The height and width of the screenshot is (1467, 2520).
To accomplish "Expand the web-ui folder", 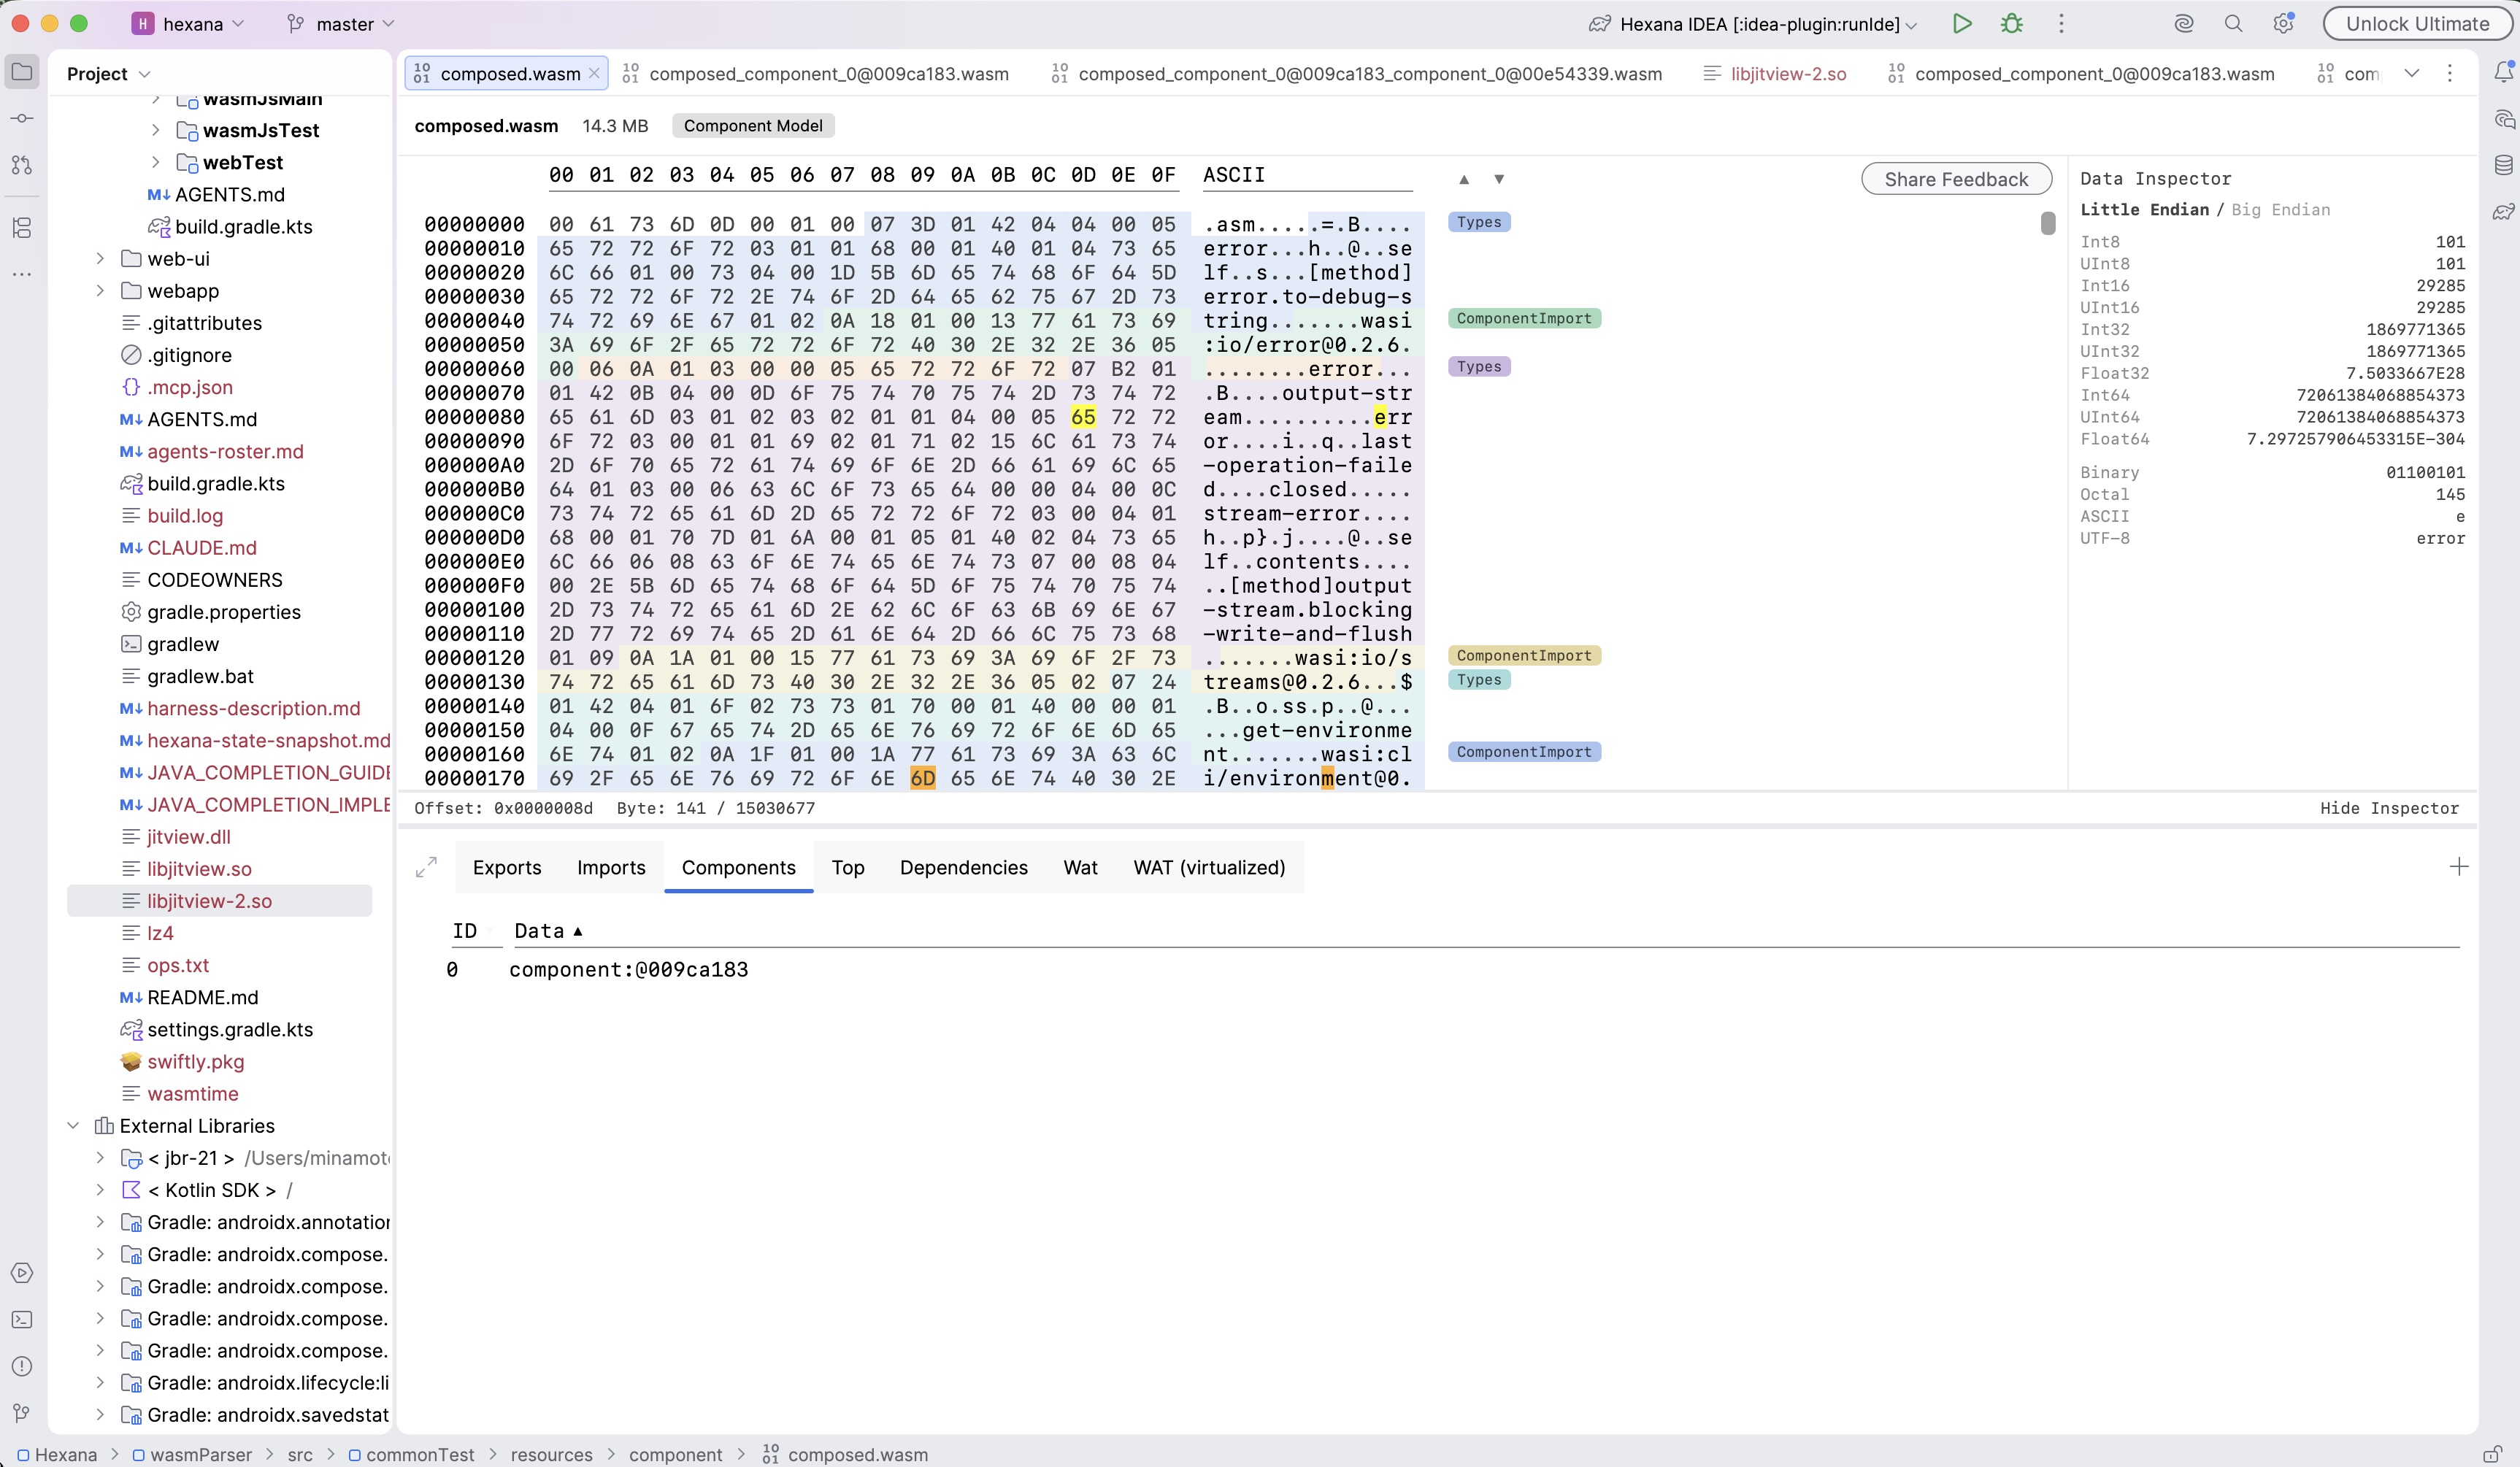I will tap(100, 258).
